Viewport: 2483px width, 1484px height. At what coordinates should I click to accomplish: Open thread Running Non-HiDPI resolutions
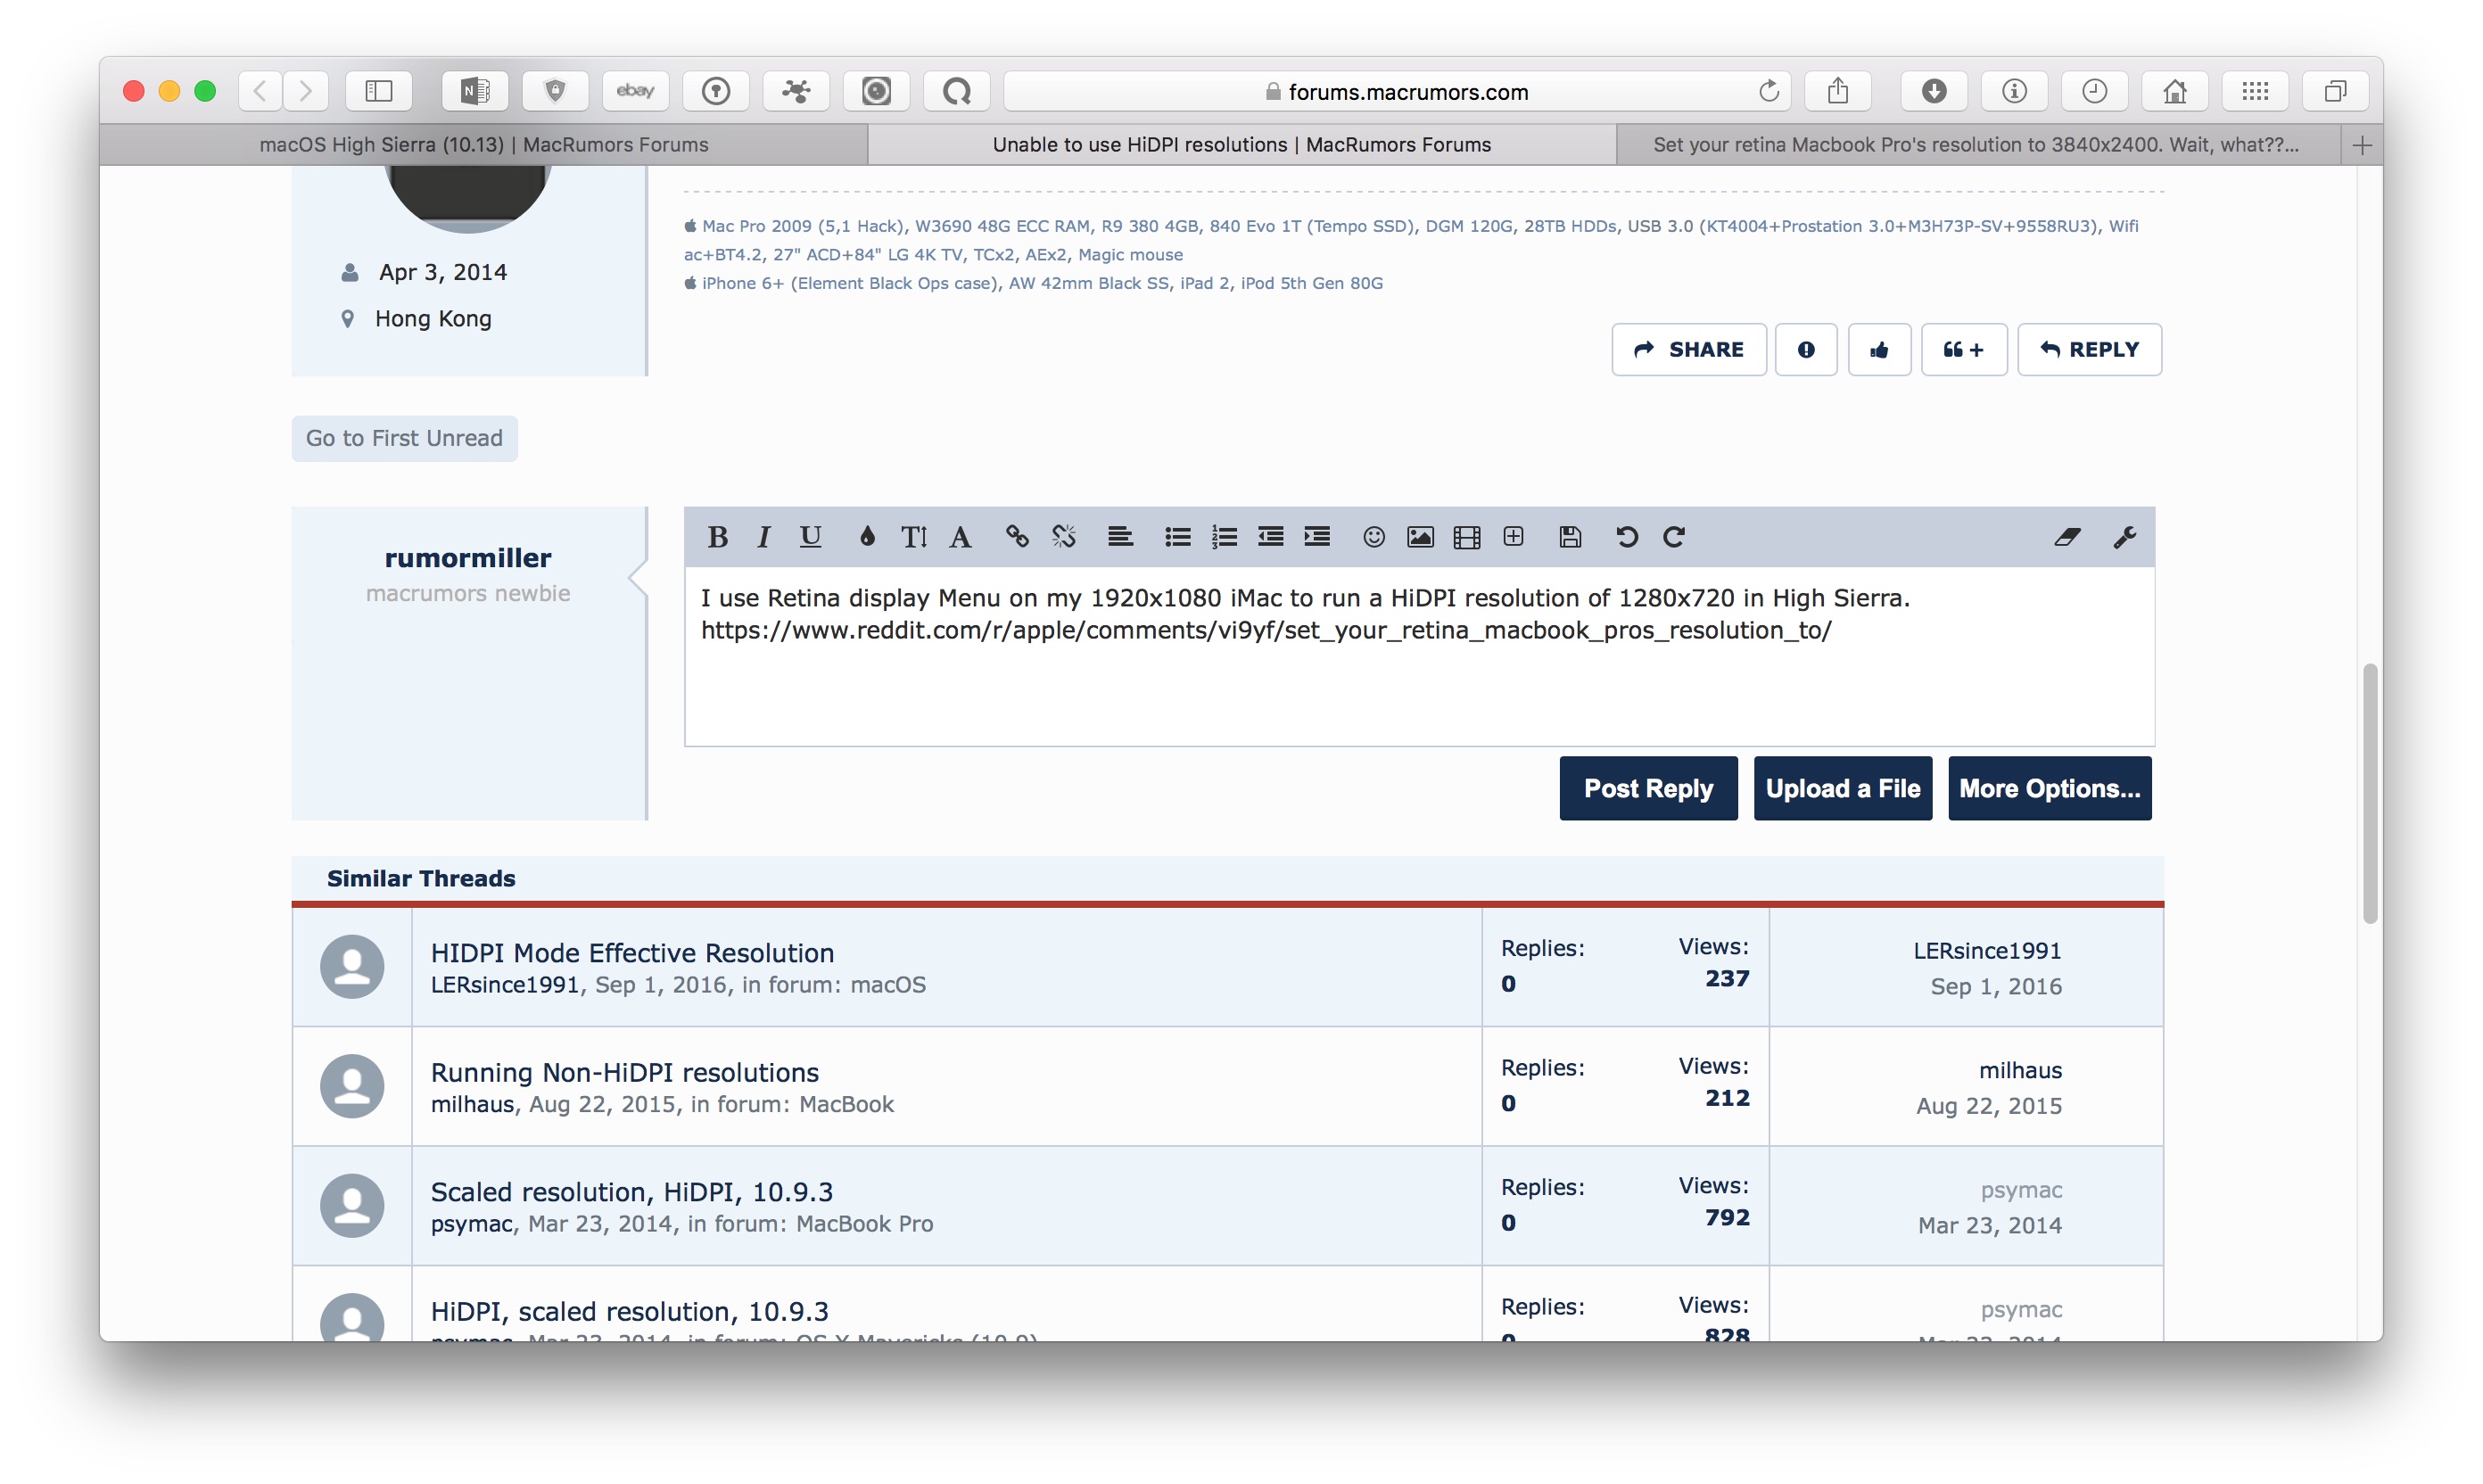point(624,1072)
